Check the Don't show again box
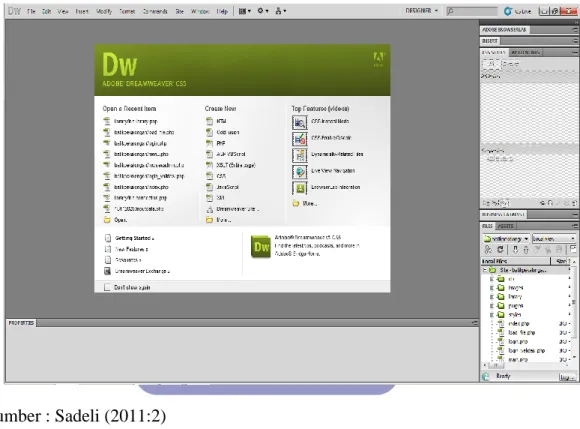Screen dimensions: 580x429 (x=107, y=287)
